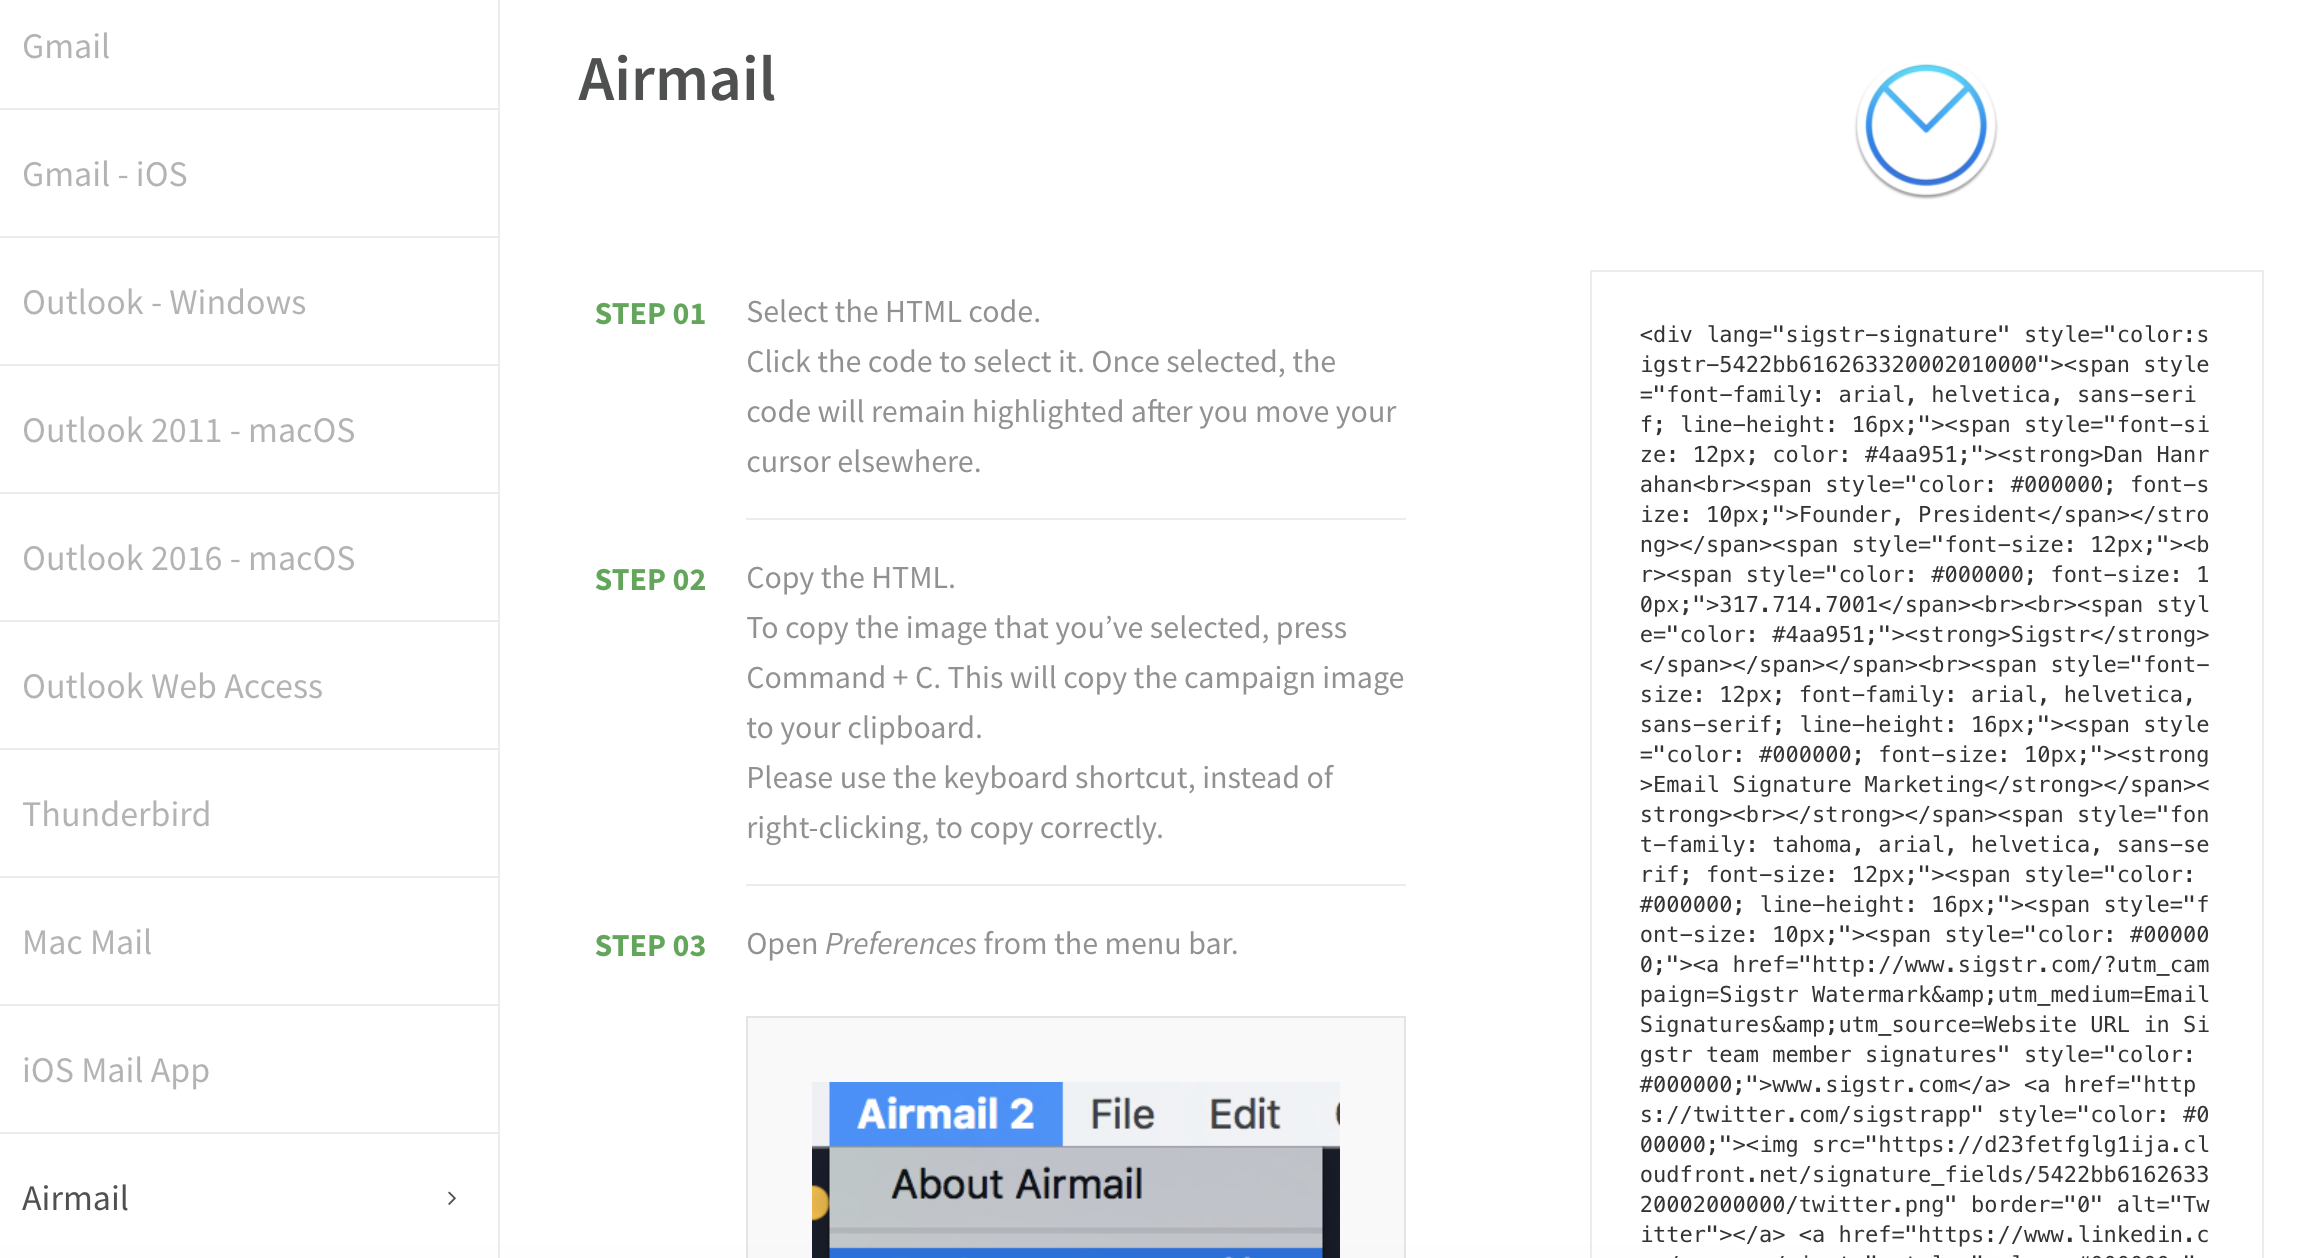Open the Outlook Web Access instructions
Viewport: 2300px width, 1258px height.
[249, 686]
